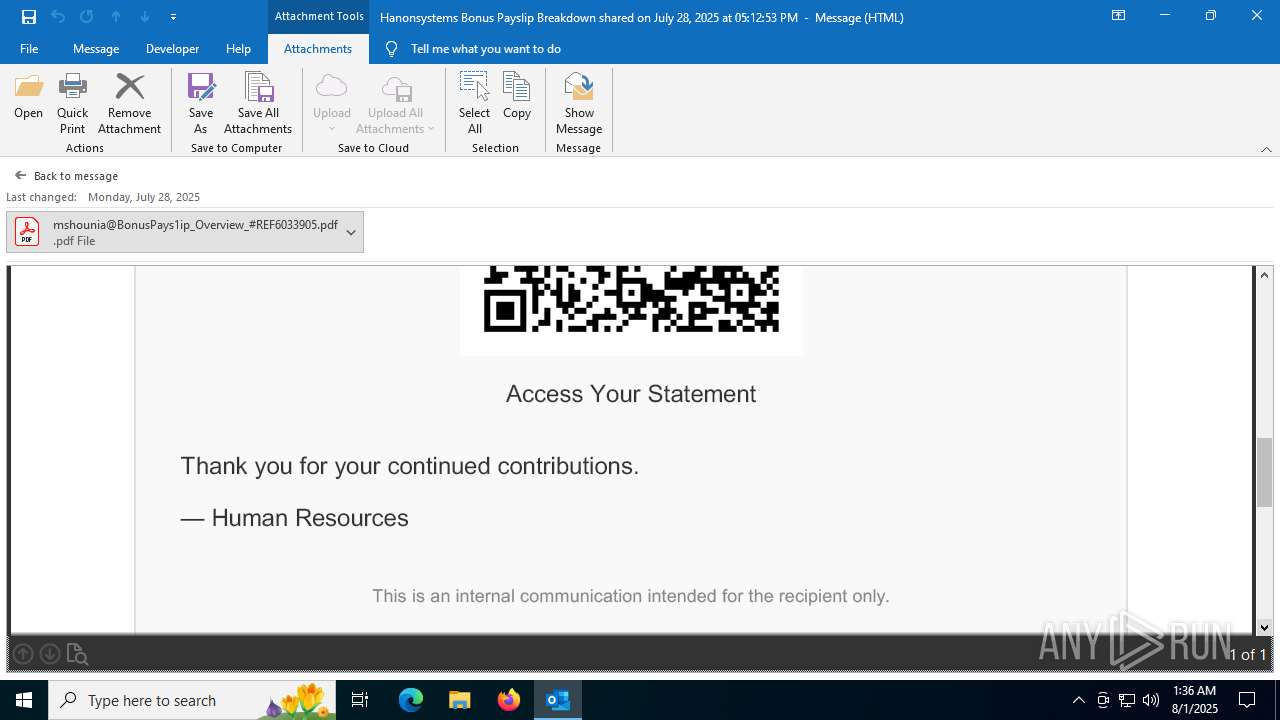Click the QR code in the PDF
This screenshot has width=1280, height=720.
pyautogui.click(x=631, y=299)
